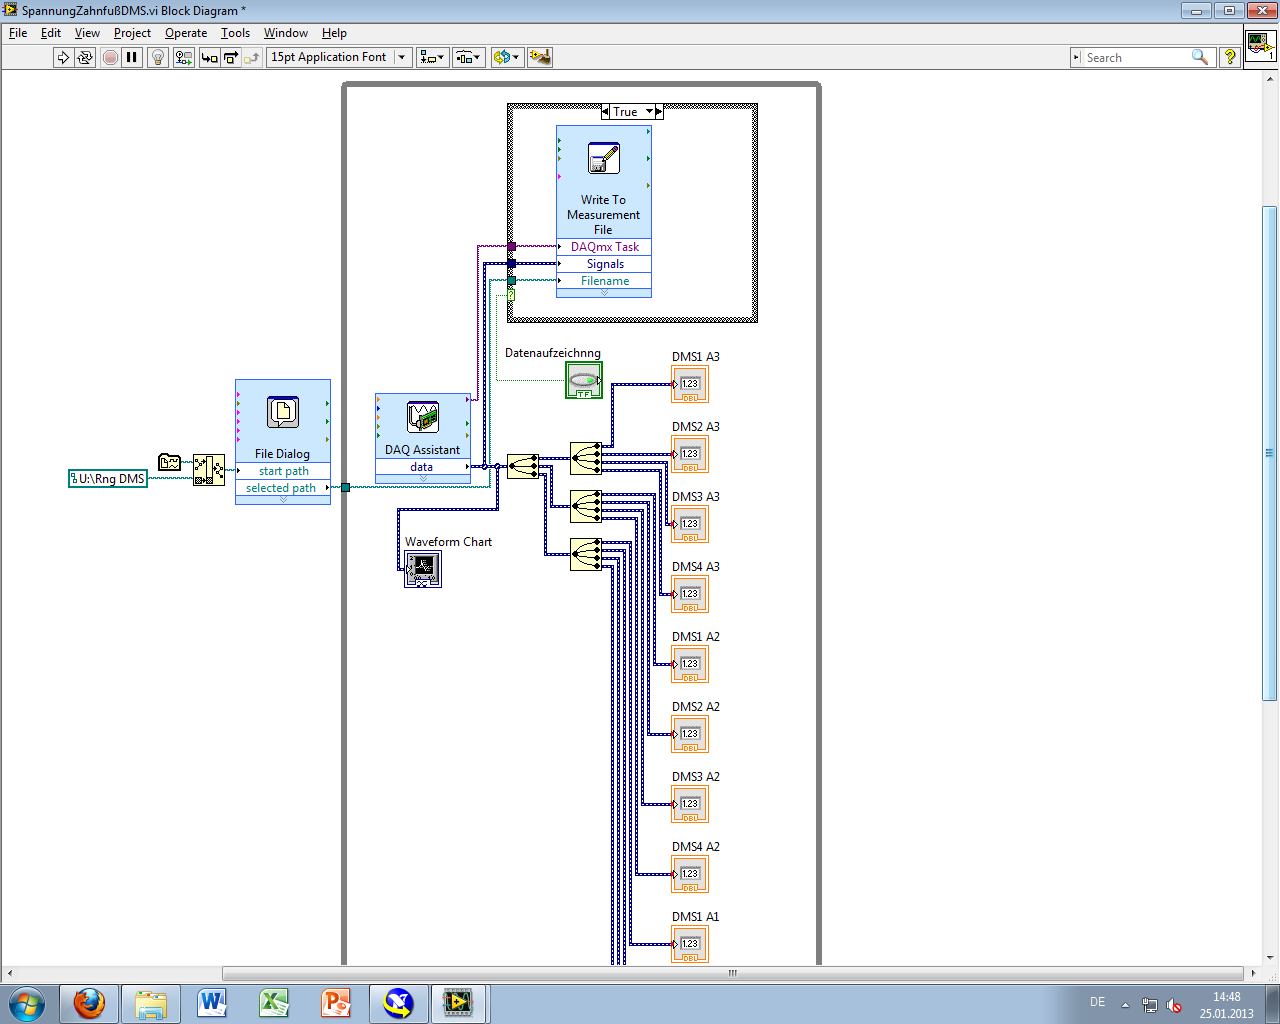
Task: Click the Clean Up Diagram icon
Action: [x=540, y=58]
